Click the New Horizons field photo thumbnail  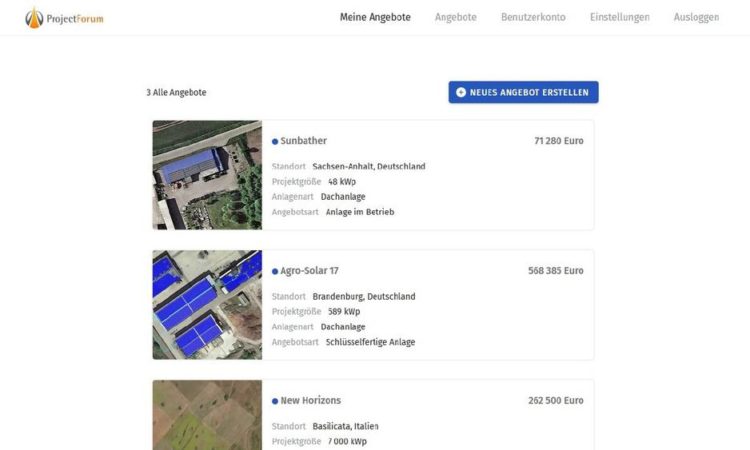207,415
